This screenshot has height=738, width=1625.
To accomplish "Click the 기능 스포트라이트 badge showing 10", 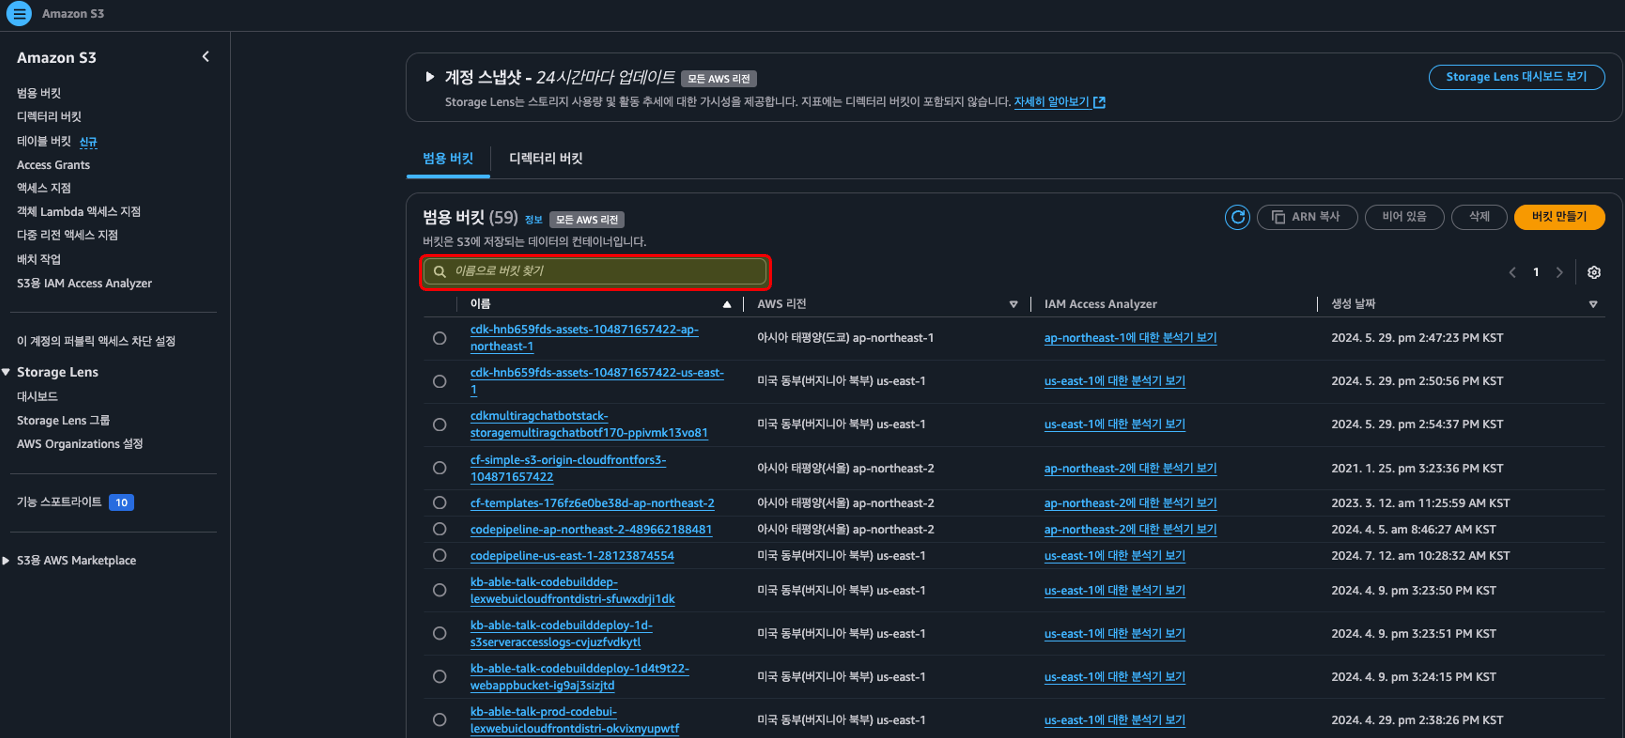I will 121,503.
